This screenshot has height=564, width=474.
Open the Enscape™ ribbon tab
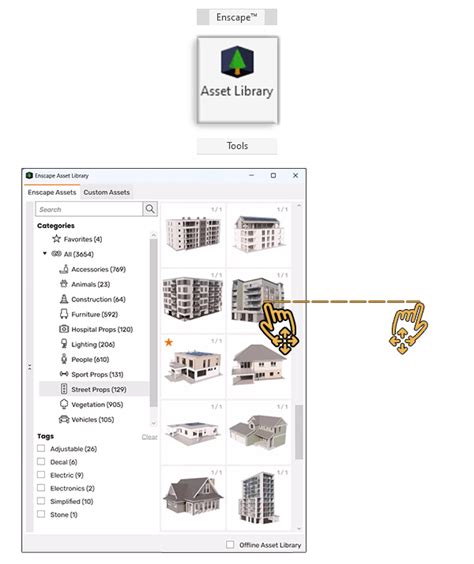point(237,17)
